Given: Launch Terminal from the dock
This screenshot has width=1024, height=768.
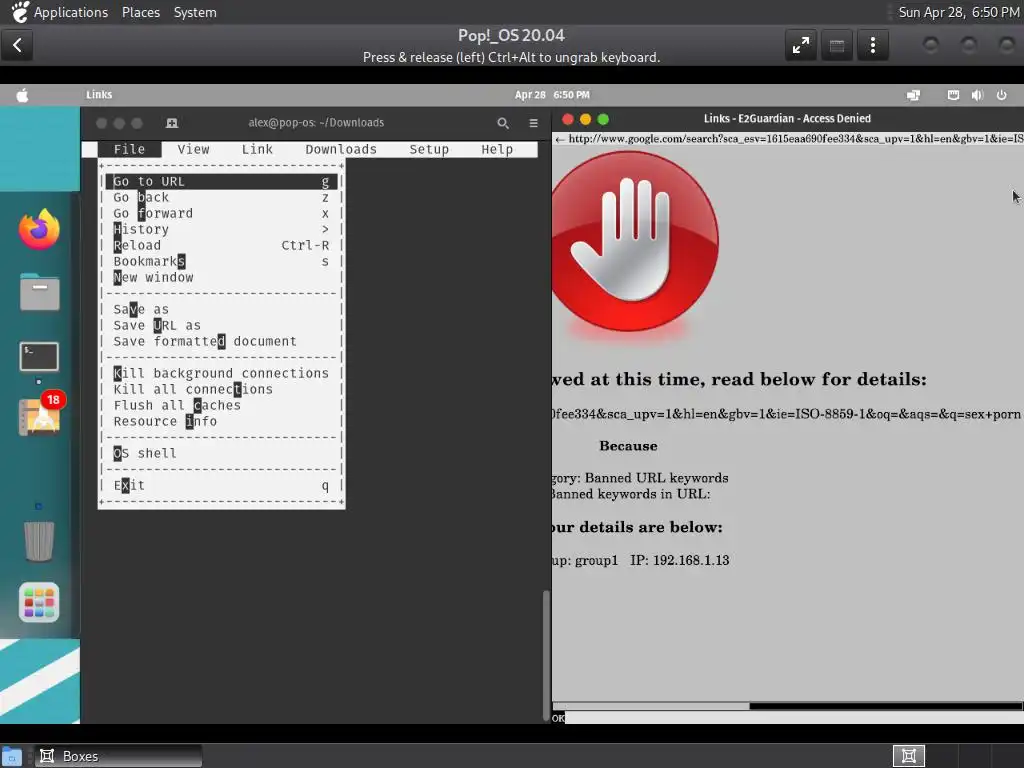Looking at the screenshot, I should pos(39,357).
